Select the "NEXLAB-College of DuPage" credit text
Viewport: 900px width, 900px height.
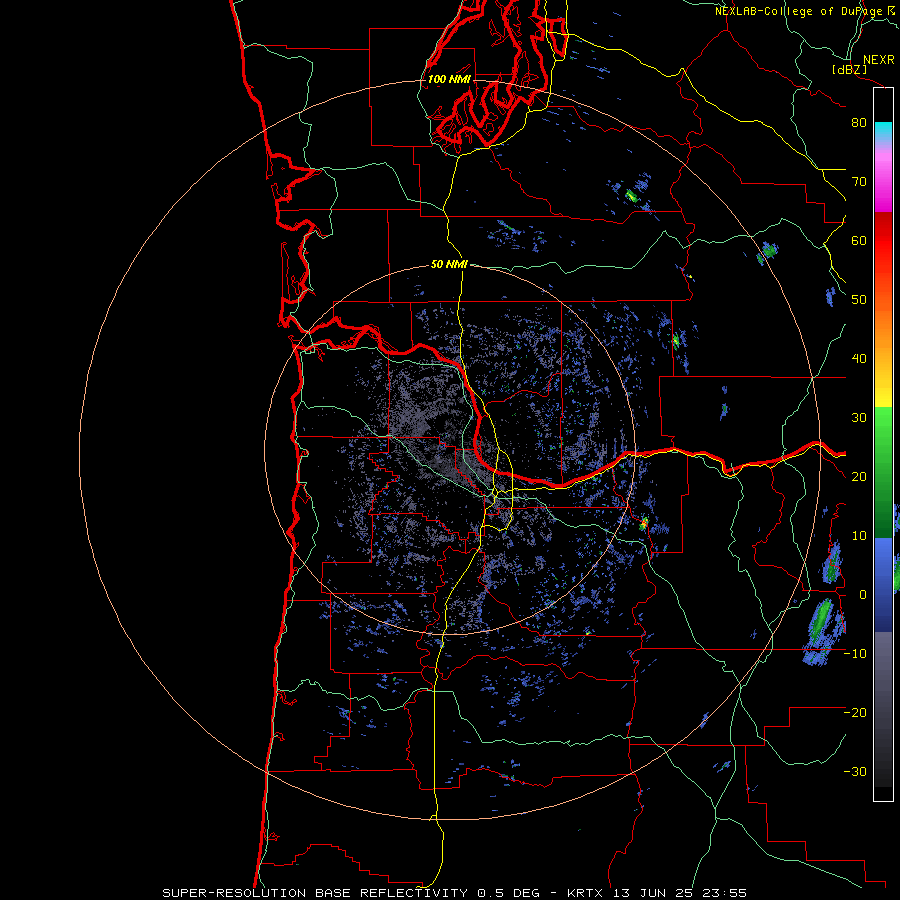[799, 11]
